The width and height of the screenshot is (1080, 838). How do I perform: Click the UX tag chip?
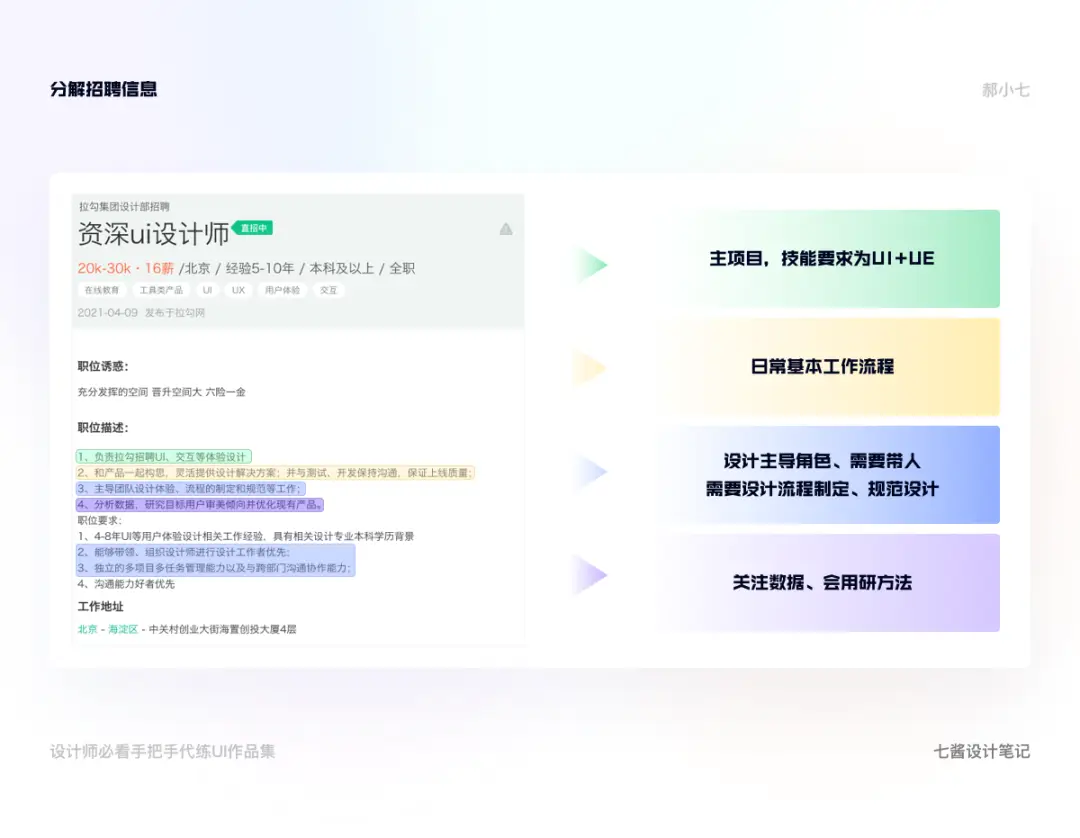238,290
